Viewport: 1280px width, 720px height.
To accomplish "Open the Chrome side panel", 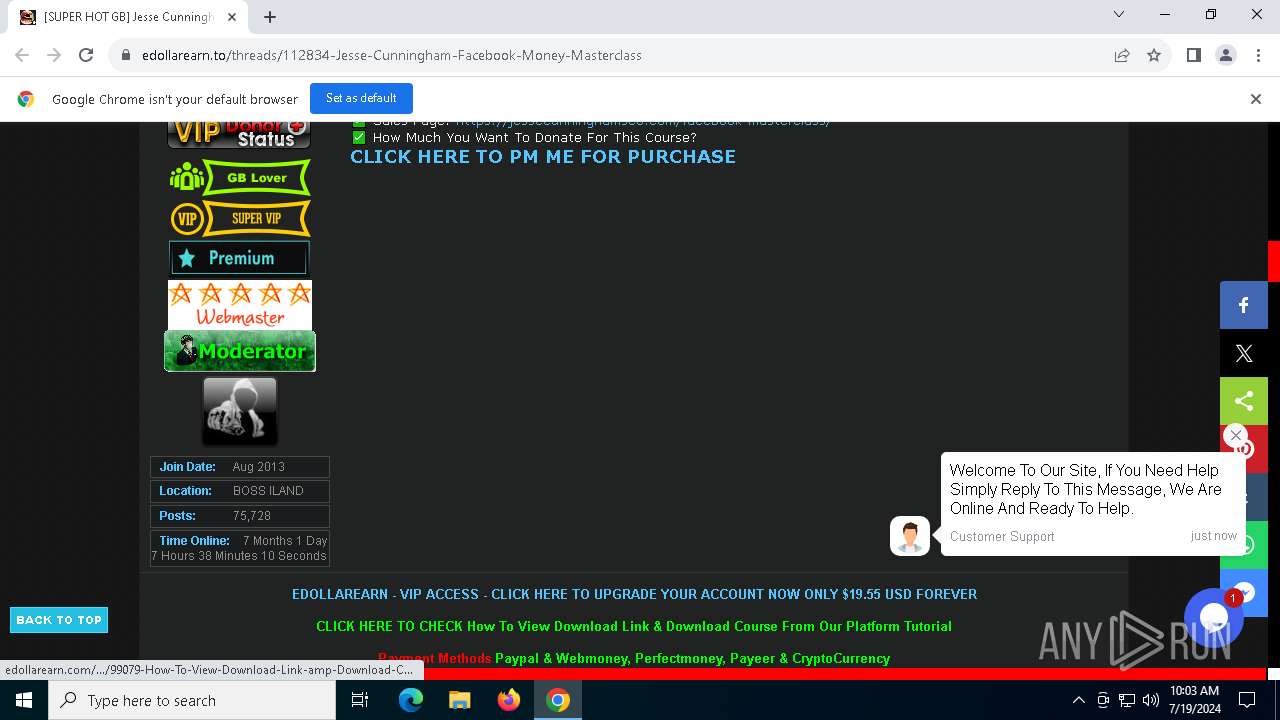I will pyautogui.click(x=1193, y=55).
